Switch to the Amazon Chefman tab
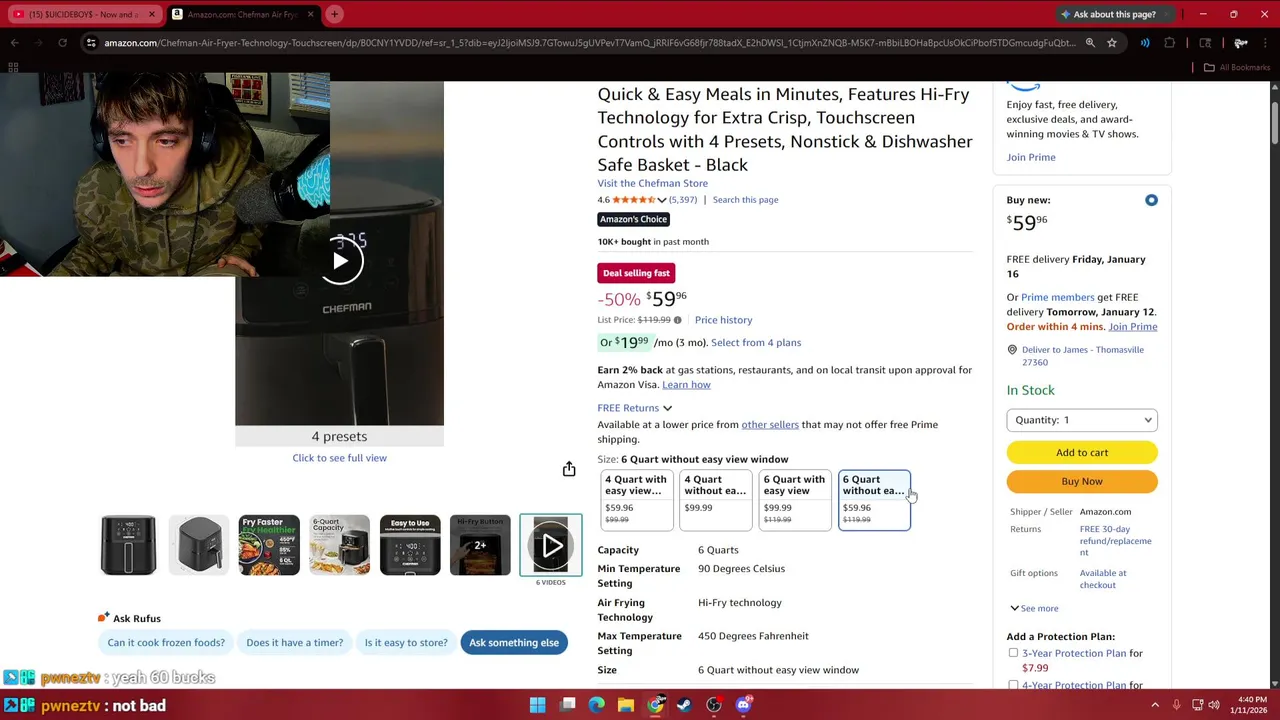The height and width of the screenshot is (720, 1280). click(243, 14)
